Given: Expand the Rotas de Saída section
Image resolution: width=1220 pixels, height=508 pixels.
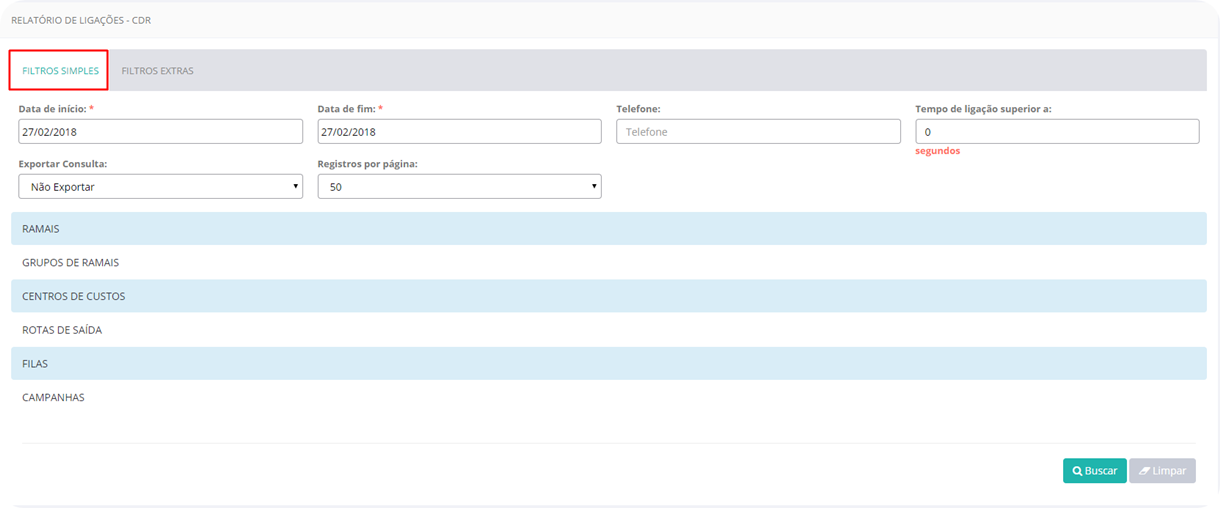Looking at the screenshot, I should click(x=62, y=330).
